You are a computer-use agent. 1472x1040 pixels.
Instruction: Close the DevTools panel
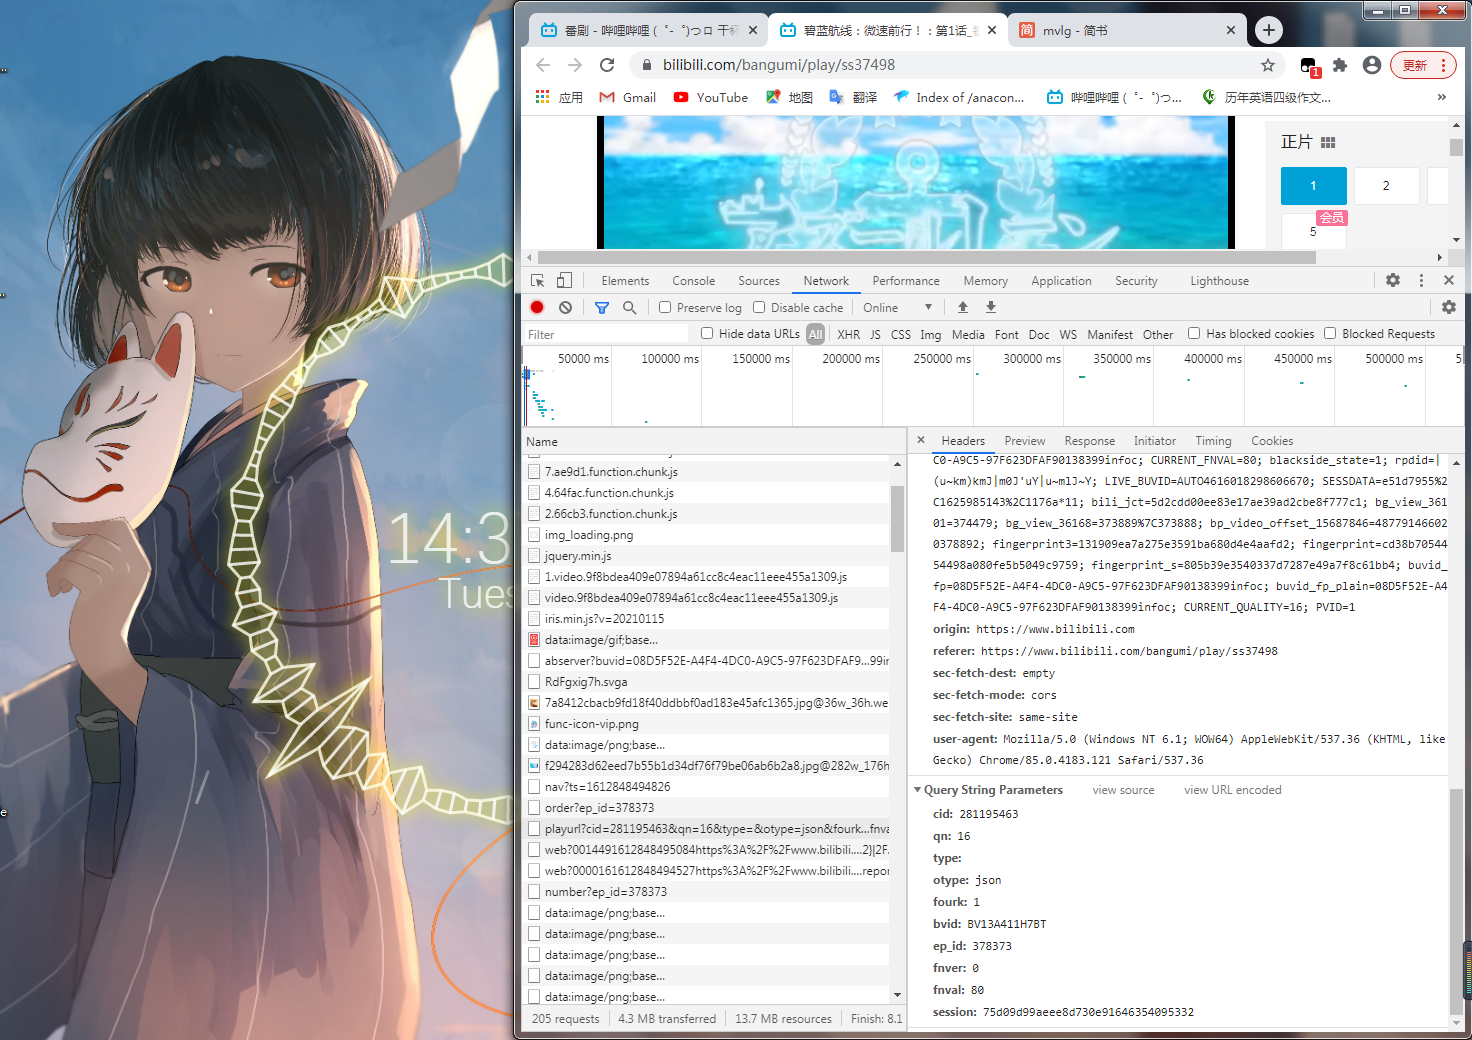pos(1449,281)
